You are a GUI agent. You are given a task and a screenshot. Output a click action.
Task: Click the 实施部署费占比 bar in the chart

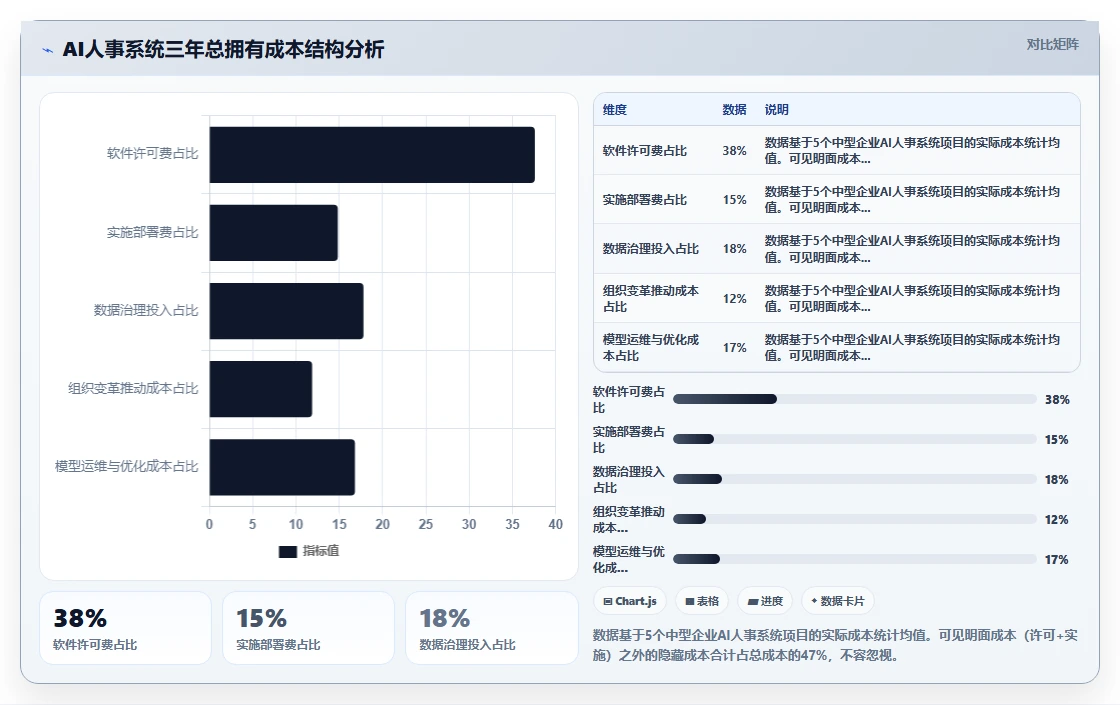click(x=274, y=233)
